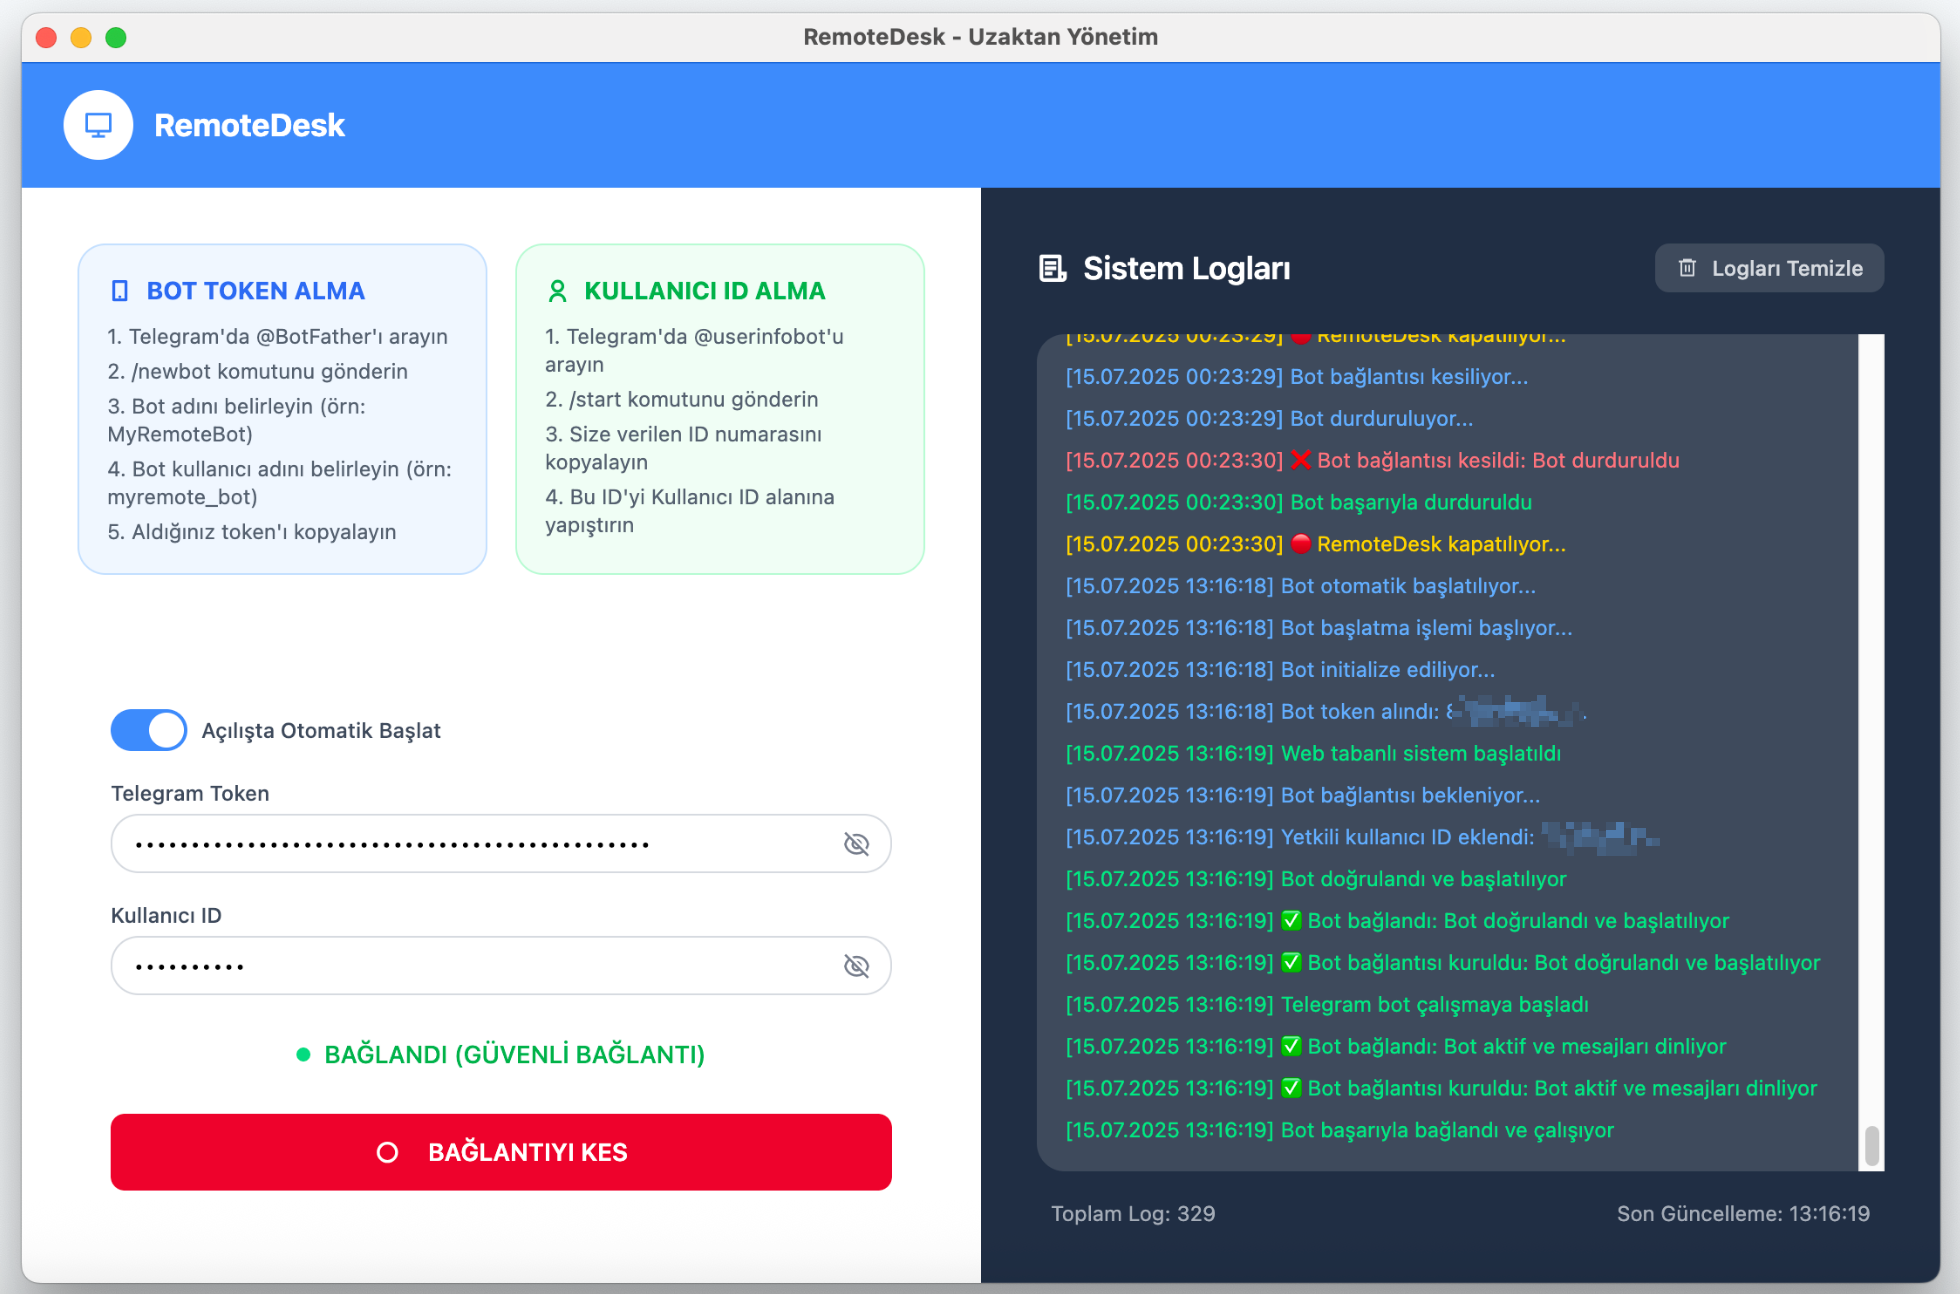
Task: Click the 00:23:30 "RemoteDesk kapatılıyor..." log
Action: (x=1315, y=545)
